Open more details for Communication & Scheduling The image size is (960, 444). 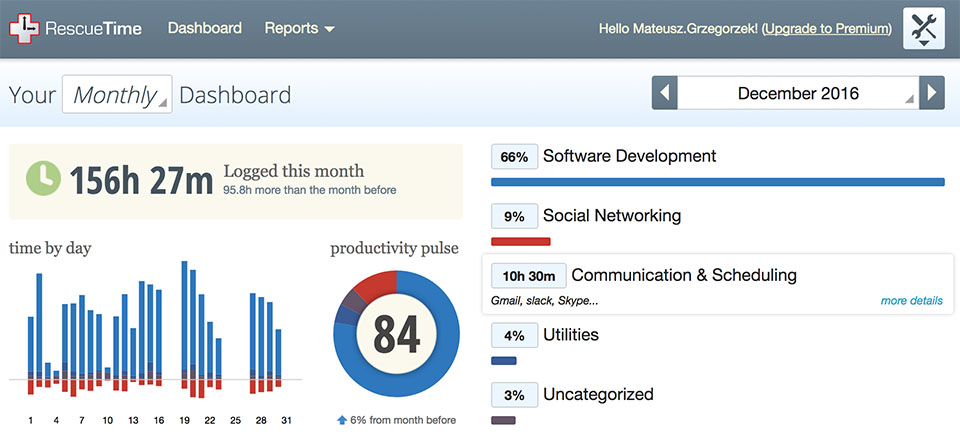(x=912, y=301)
